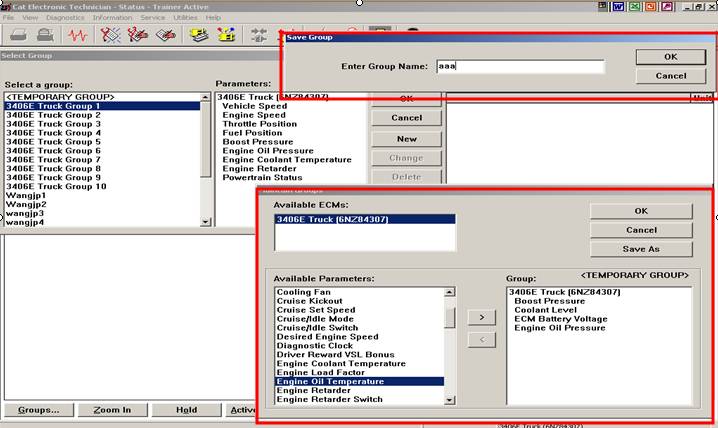Click the logged diagnostic codes icon
This screenshot has width=718, height=428.
coord(137,35)
